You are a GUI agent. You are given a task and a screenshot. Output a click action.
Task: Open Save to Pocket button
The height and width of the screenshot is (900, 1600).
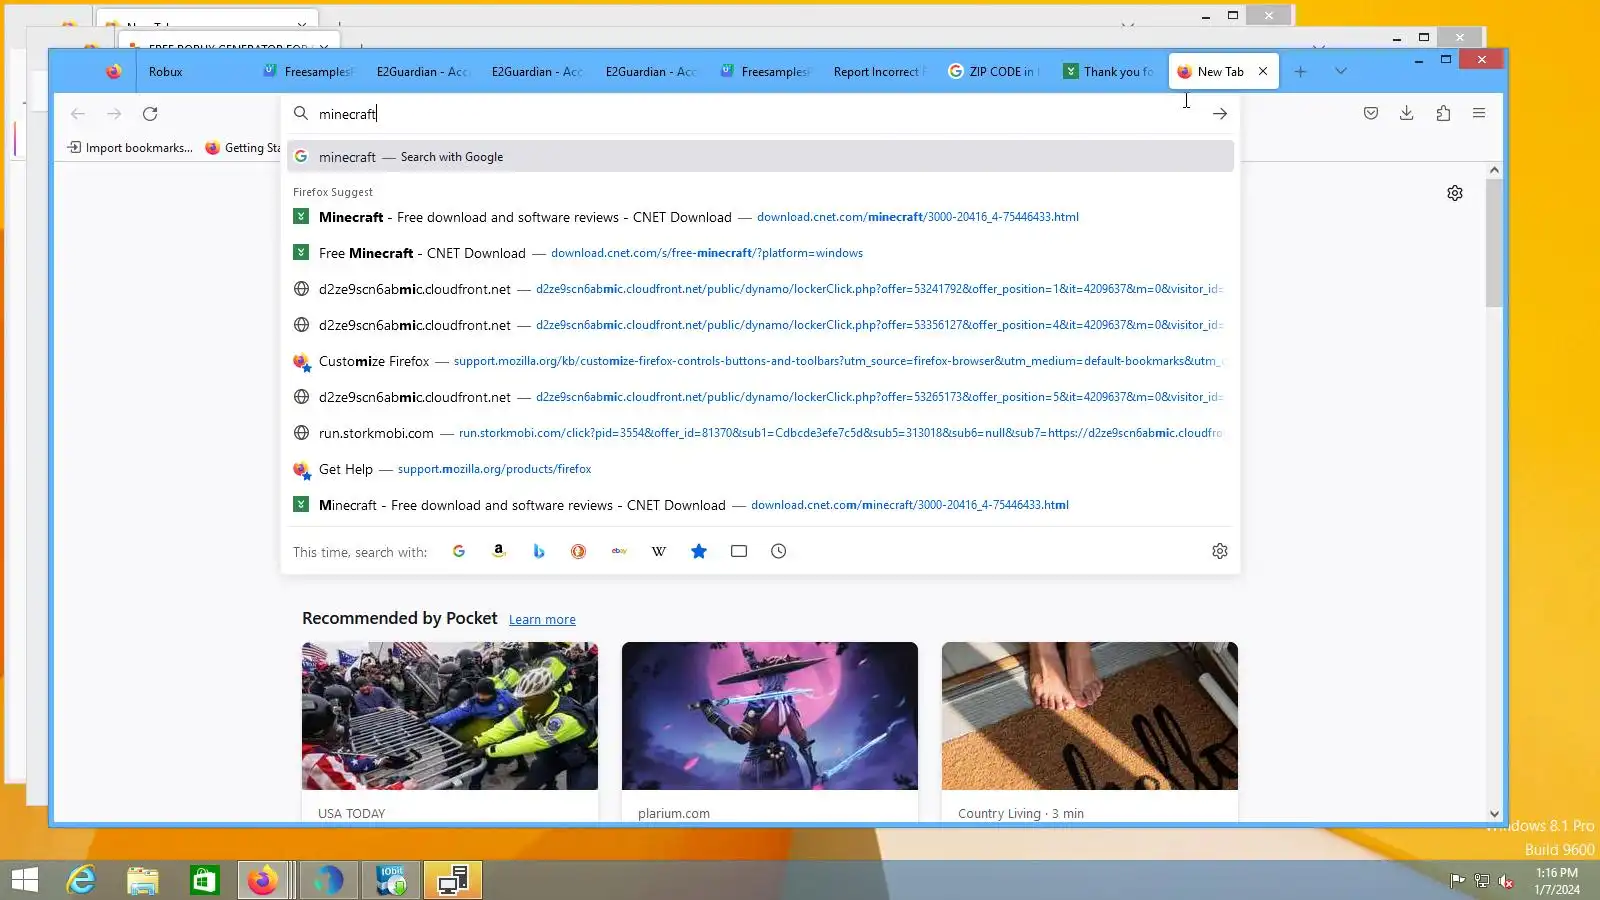pyautogui.click(x=1371, y=114)
